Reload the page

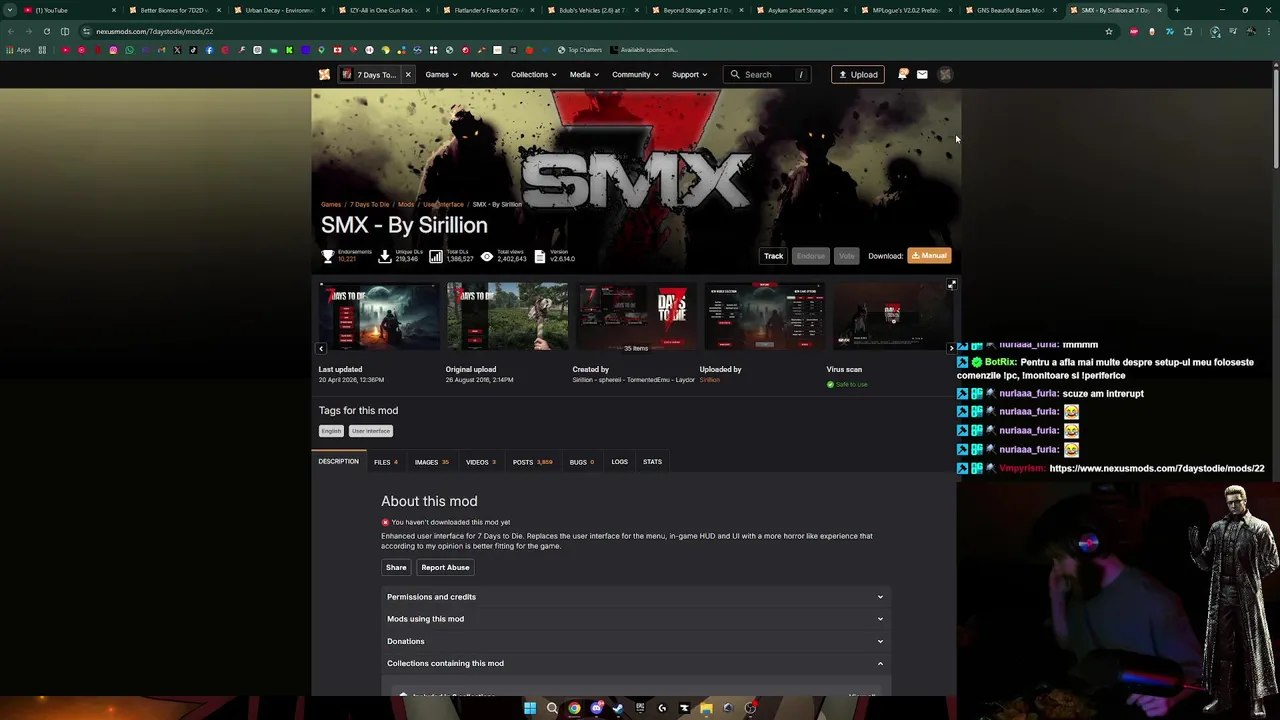click(x=46, y=31)
